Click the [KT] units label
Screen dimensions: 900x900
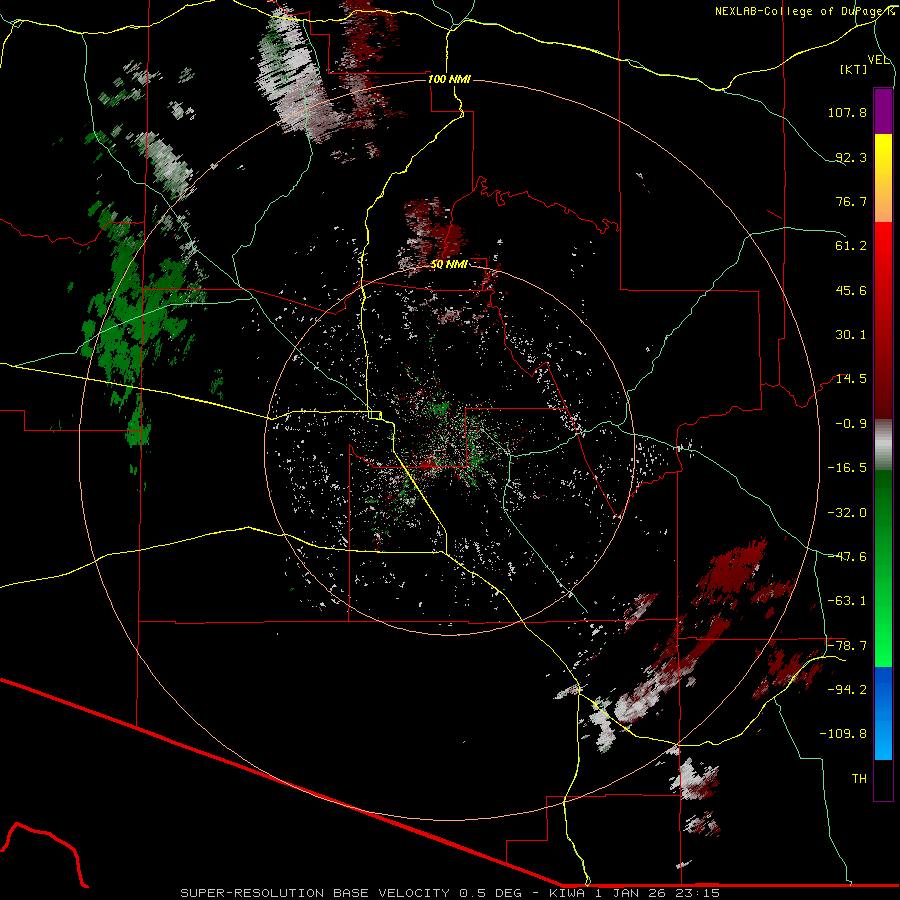click(x=853, y=69)
